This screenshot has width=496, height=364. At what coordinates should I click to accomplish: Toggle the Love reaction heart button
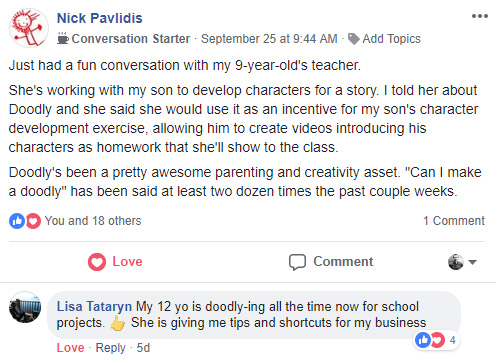click(x=115, y=262)
